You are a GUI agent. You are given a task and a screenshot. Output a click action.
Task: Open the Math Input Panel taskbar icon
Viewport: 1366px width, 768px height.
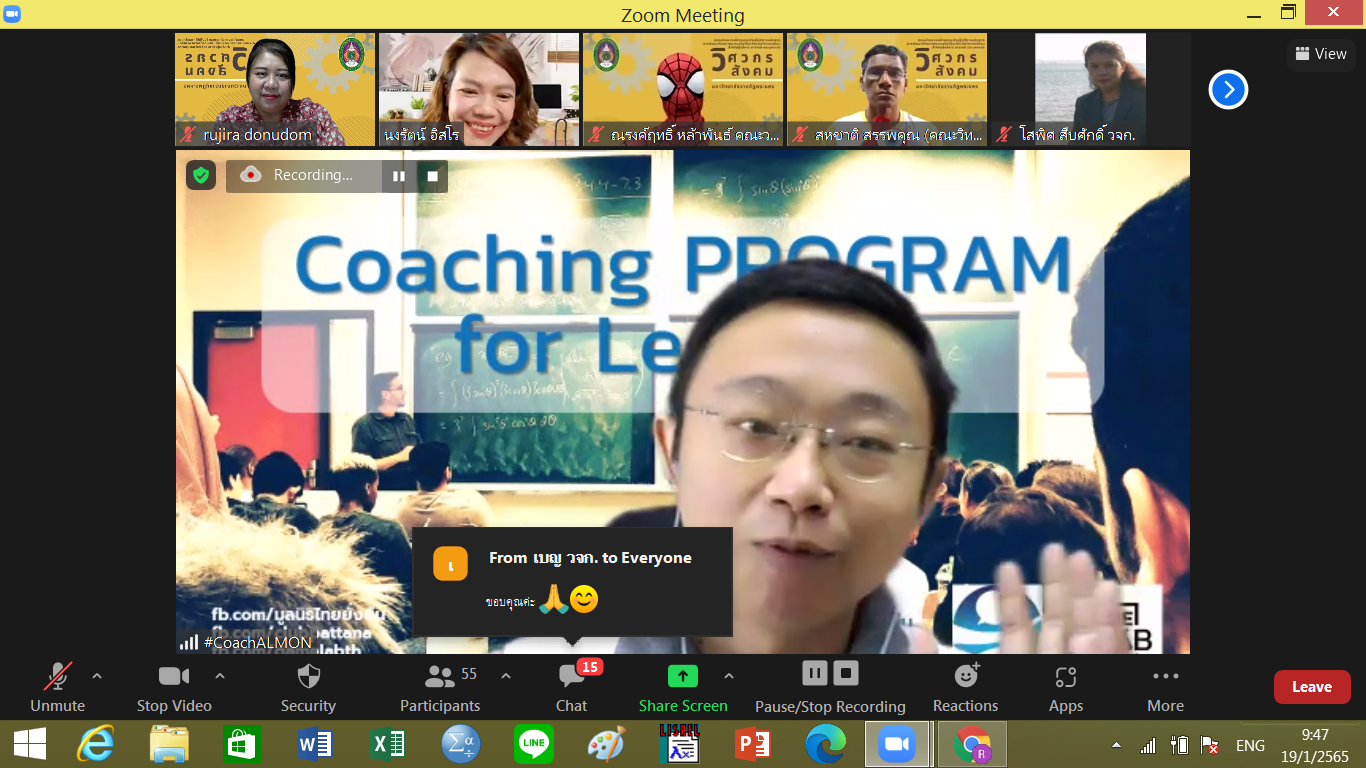pos(461,745)
